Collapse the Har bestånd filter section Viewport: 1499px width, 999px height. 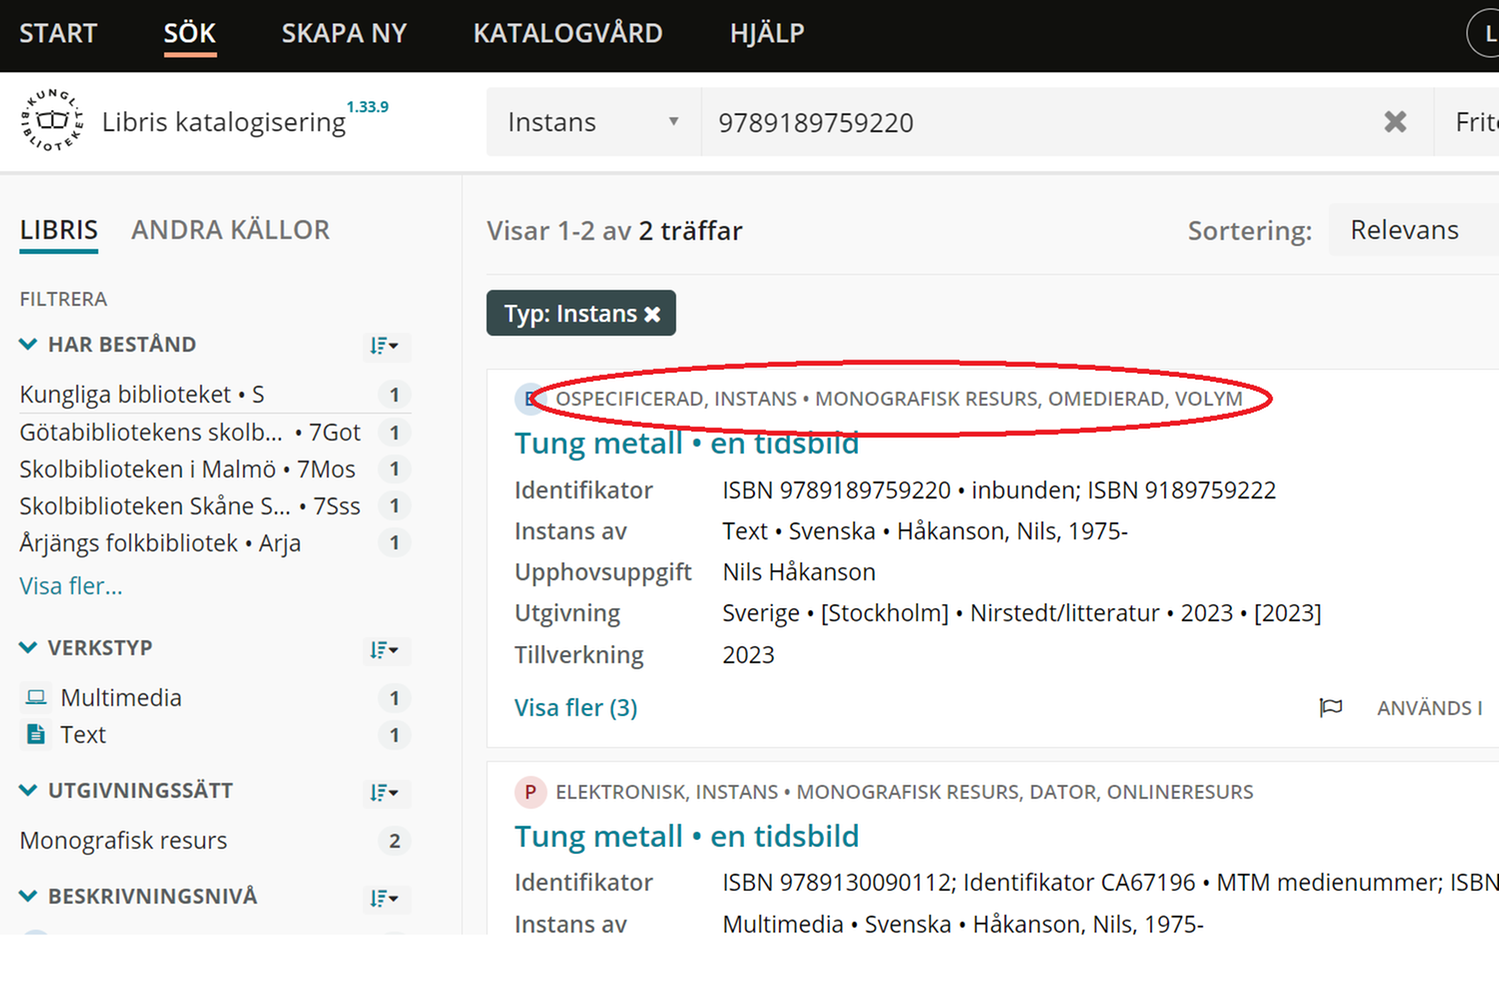pyautogui.click(x=28, y=344)
